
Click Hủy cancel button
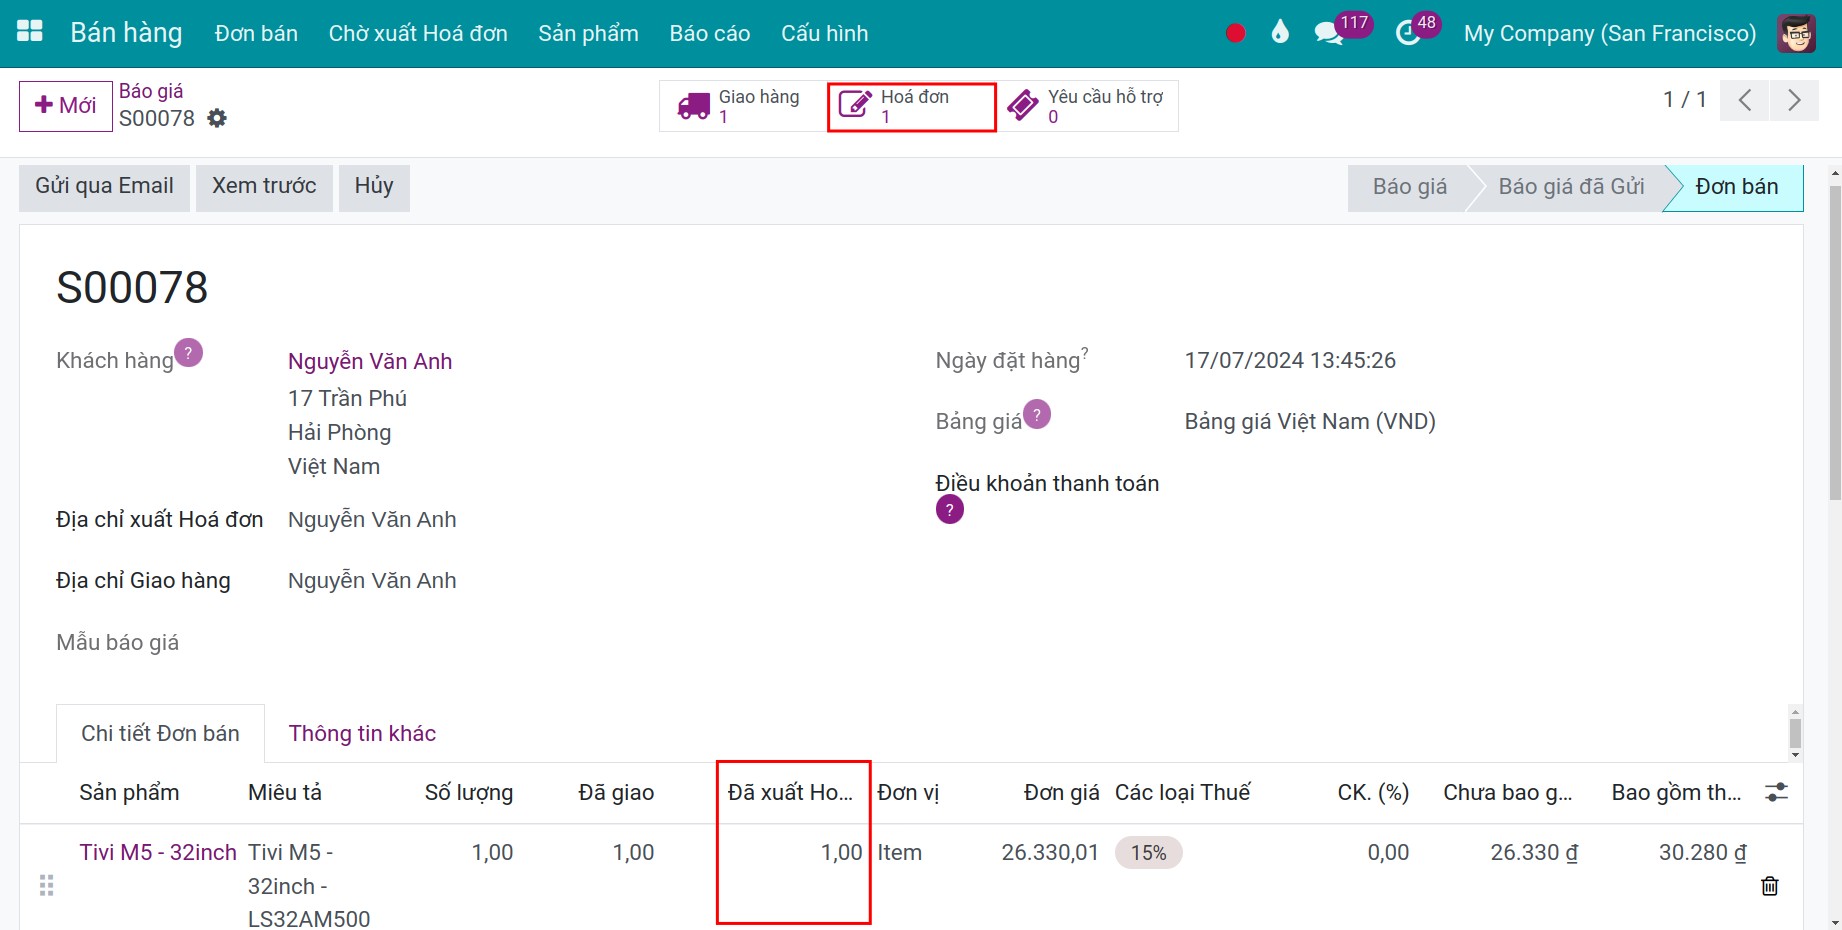(374, 187)
